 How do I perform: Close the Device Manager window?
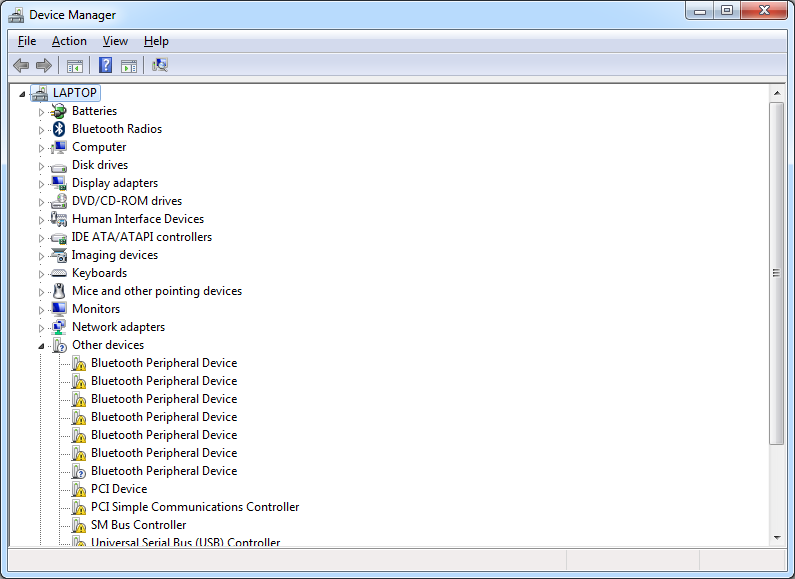[764, 11]
